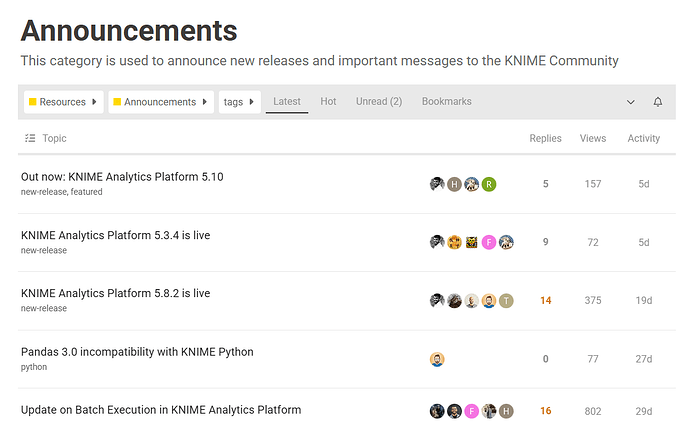The width and height of the screenshot is (690, 434).
Task: Open the Resources category dropdown
Action: pos(63,102)
